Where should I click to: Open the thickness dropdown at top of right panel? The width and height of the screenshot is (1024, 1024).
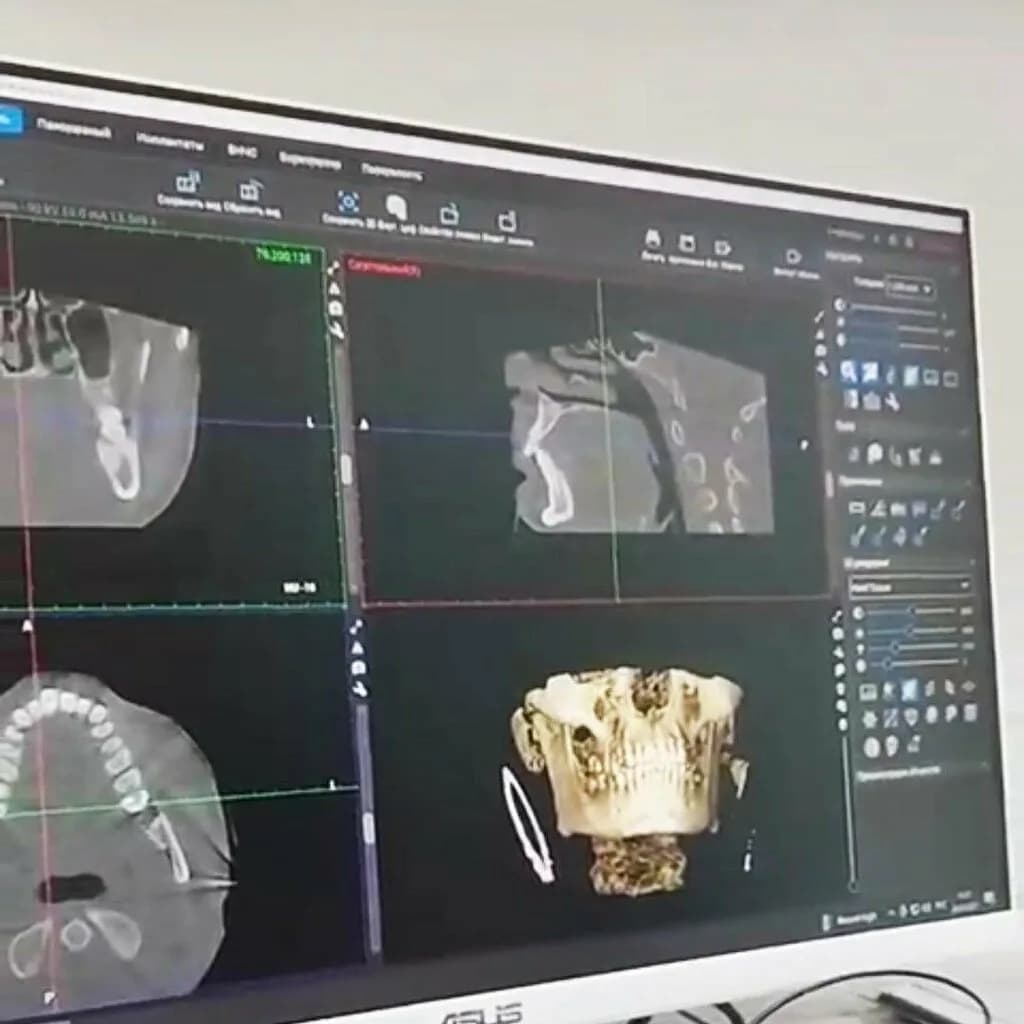pos(909,287)
